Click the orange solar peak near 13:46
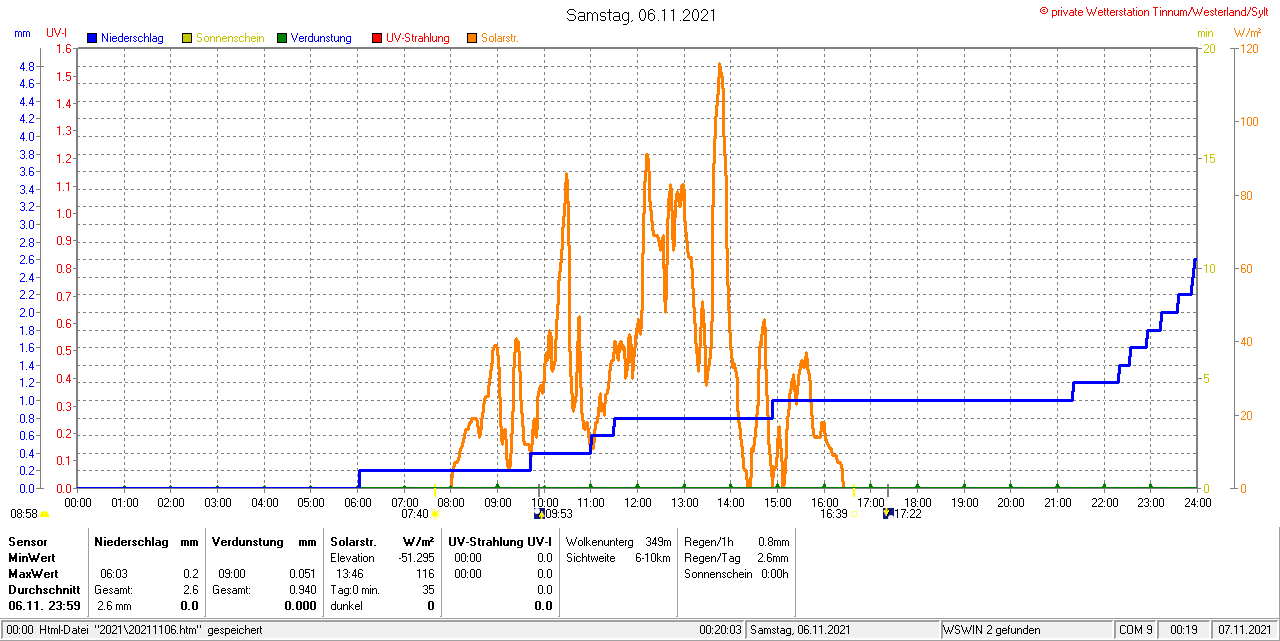 (x=719, y=66)
